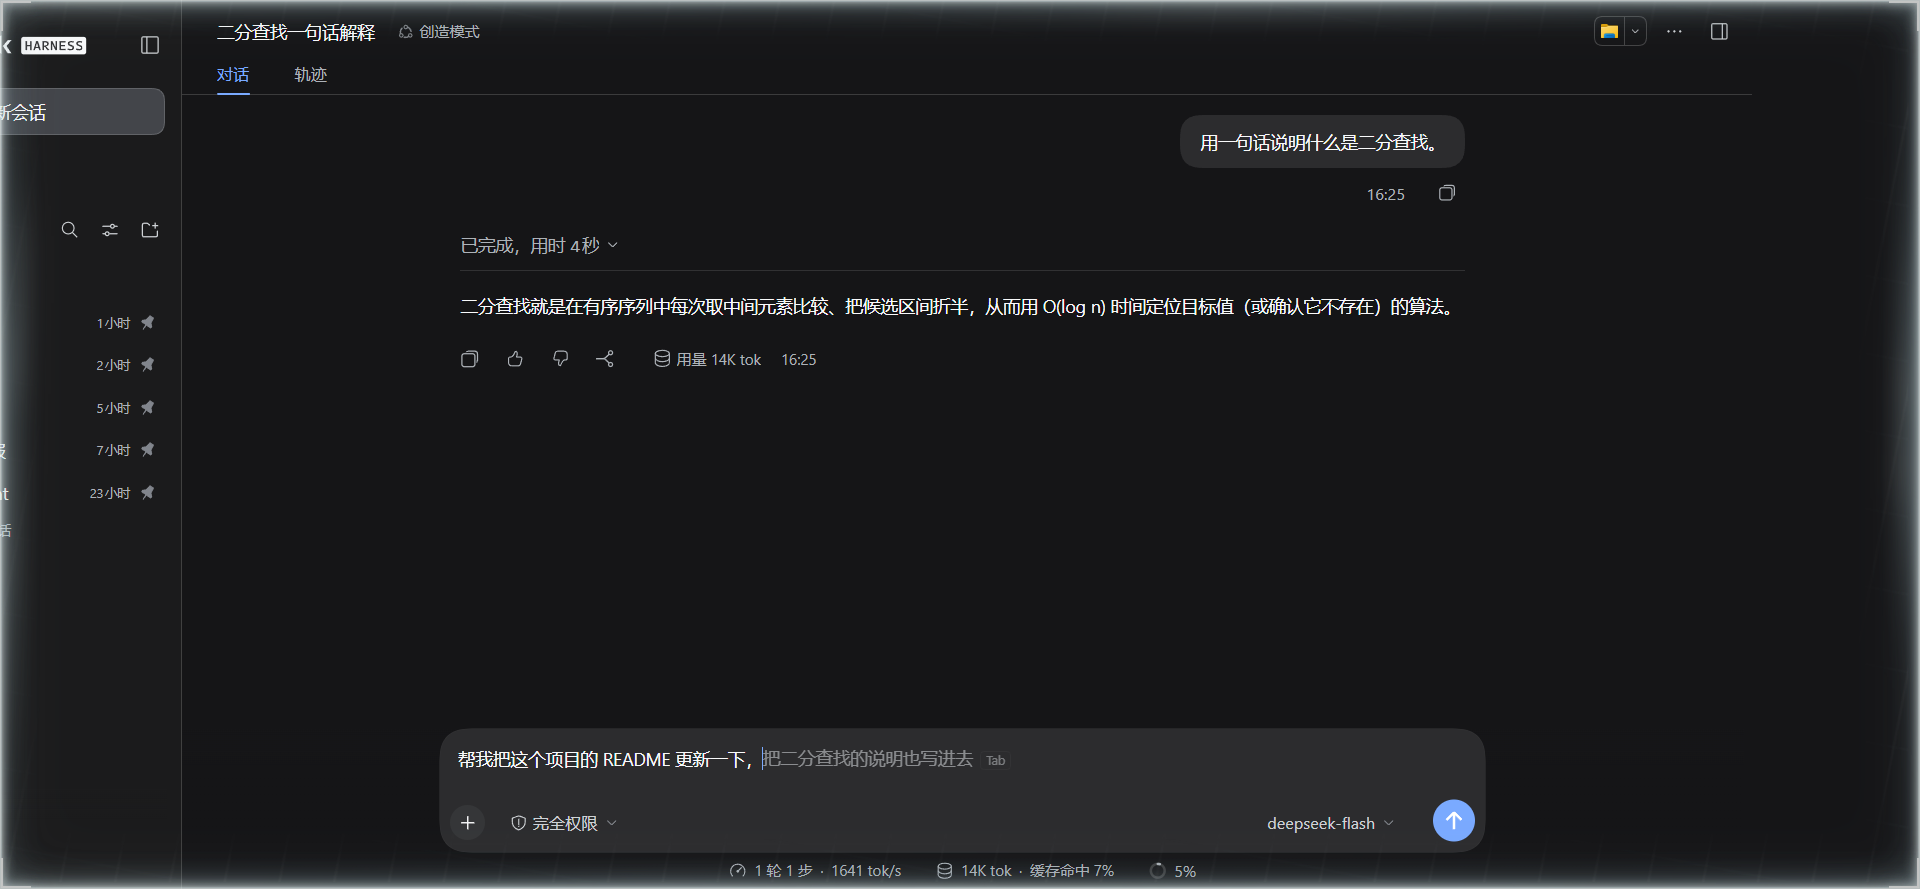View 用量 14K tok usage details
This screenshot has height=889, width=1920.
tap(708, 360)
